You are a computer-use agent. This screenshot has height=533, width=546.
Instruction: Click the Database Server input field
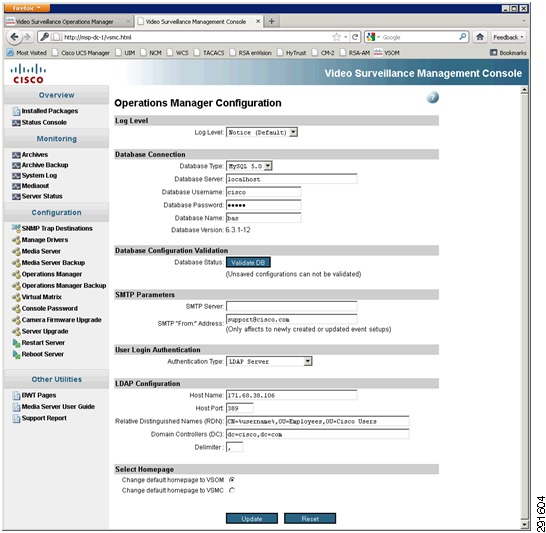[292, 179]
